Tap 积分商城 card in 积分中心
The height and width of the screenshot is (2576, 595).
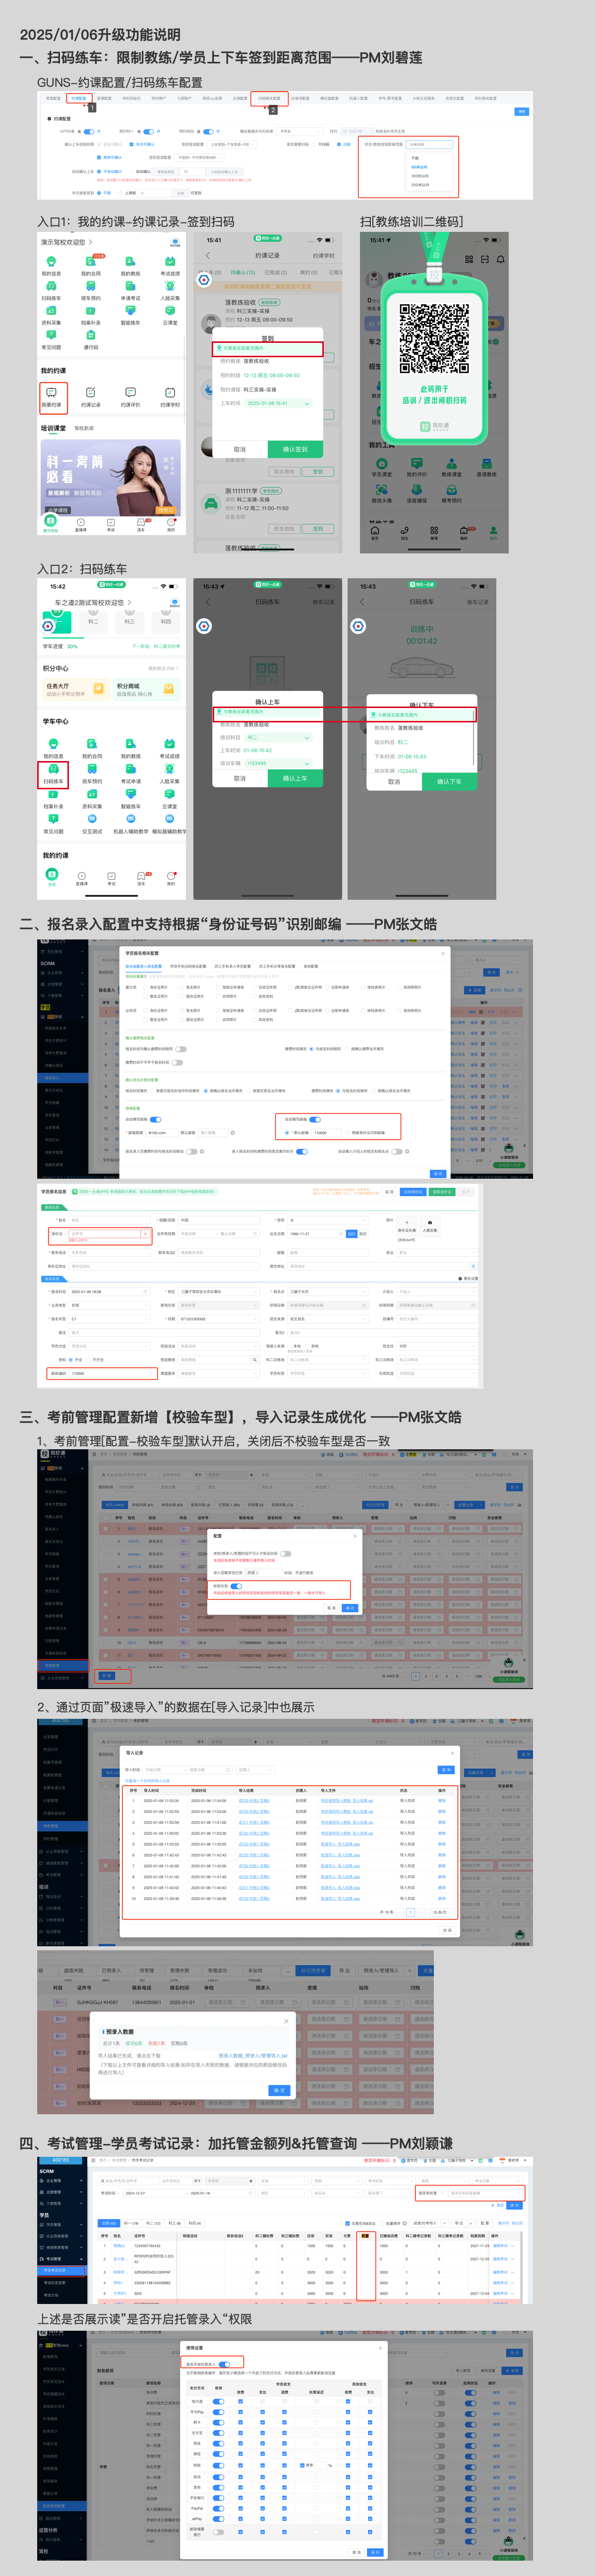tap(146, 689)
